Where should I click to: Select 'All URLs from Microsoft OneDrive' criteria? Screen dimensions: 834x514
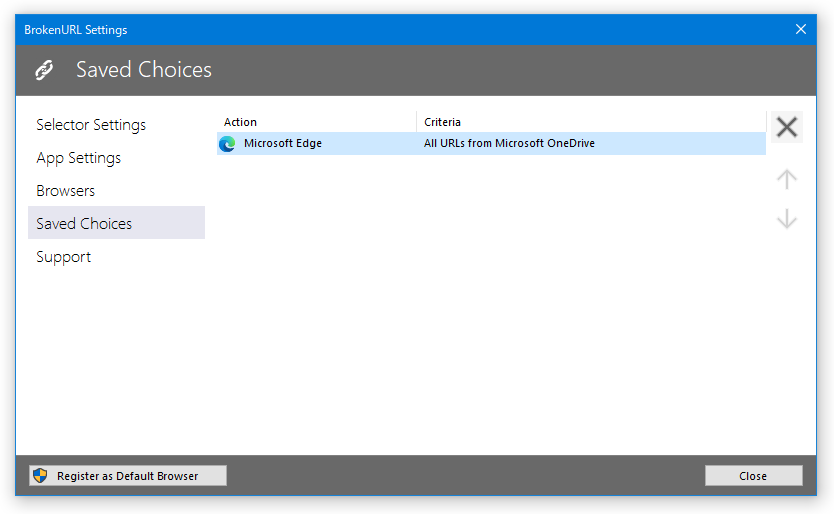pos(509,143)
